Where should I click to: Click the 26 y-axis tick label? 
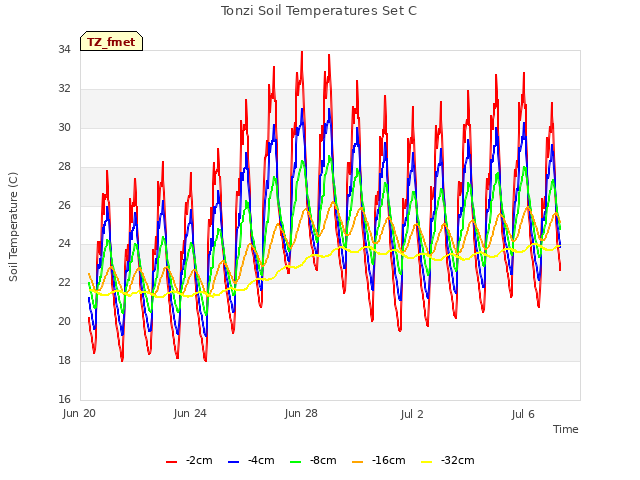click(64, 205)
